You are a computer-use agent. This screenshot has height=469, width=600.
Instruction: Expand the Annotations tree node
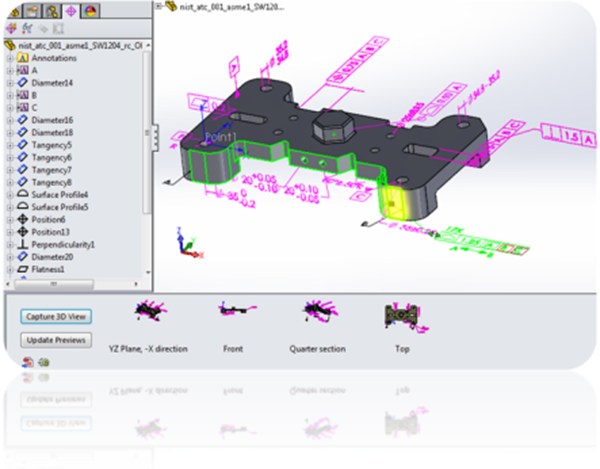pos(10,58)
